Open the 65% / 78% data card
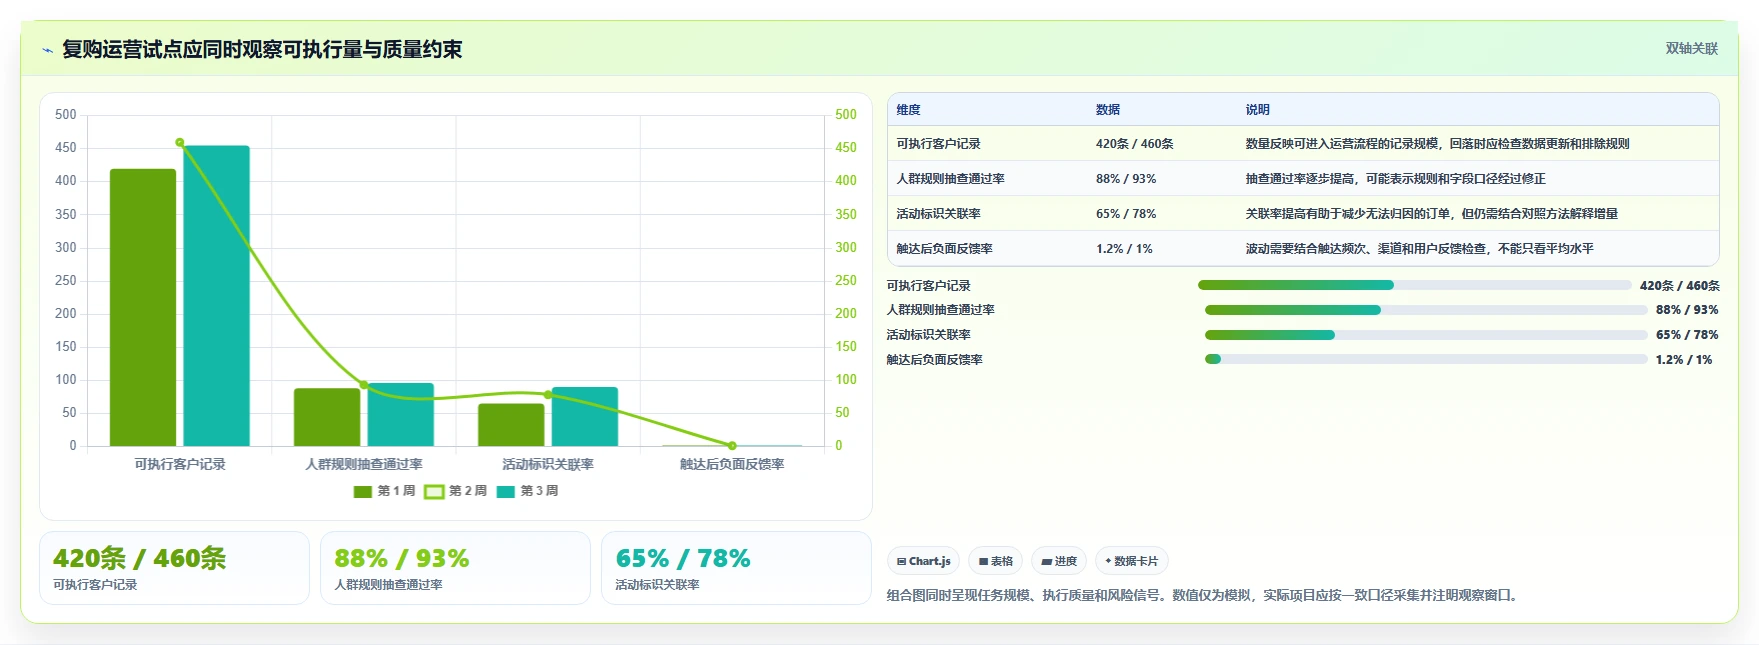The width and height of the screenshot is (1759, 645). click(736, 568)
